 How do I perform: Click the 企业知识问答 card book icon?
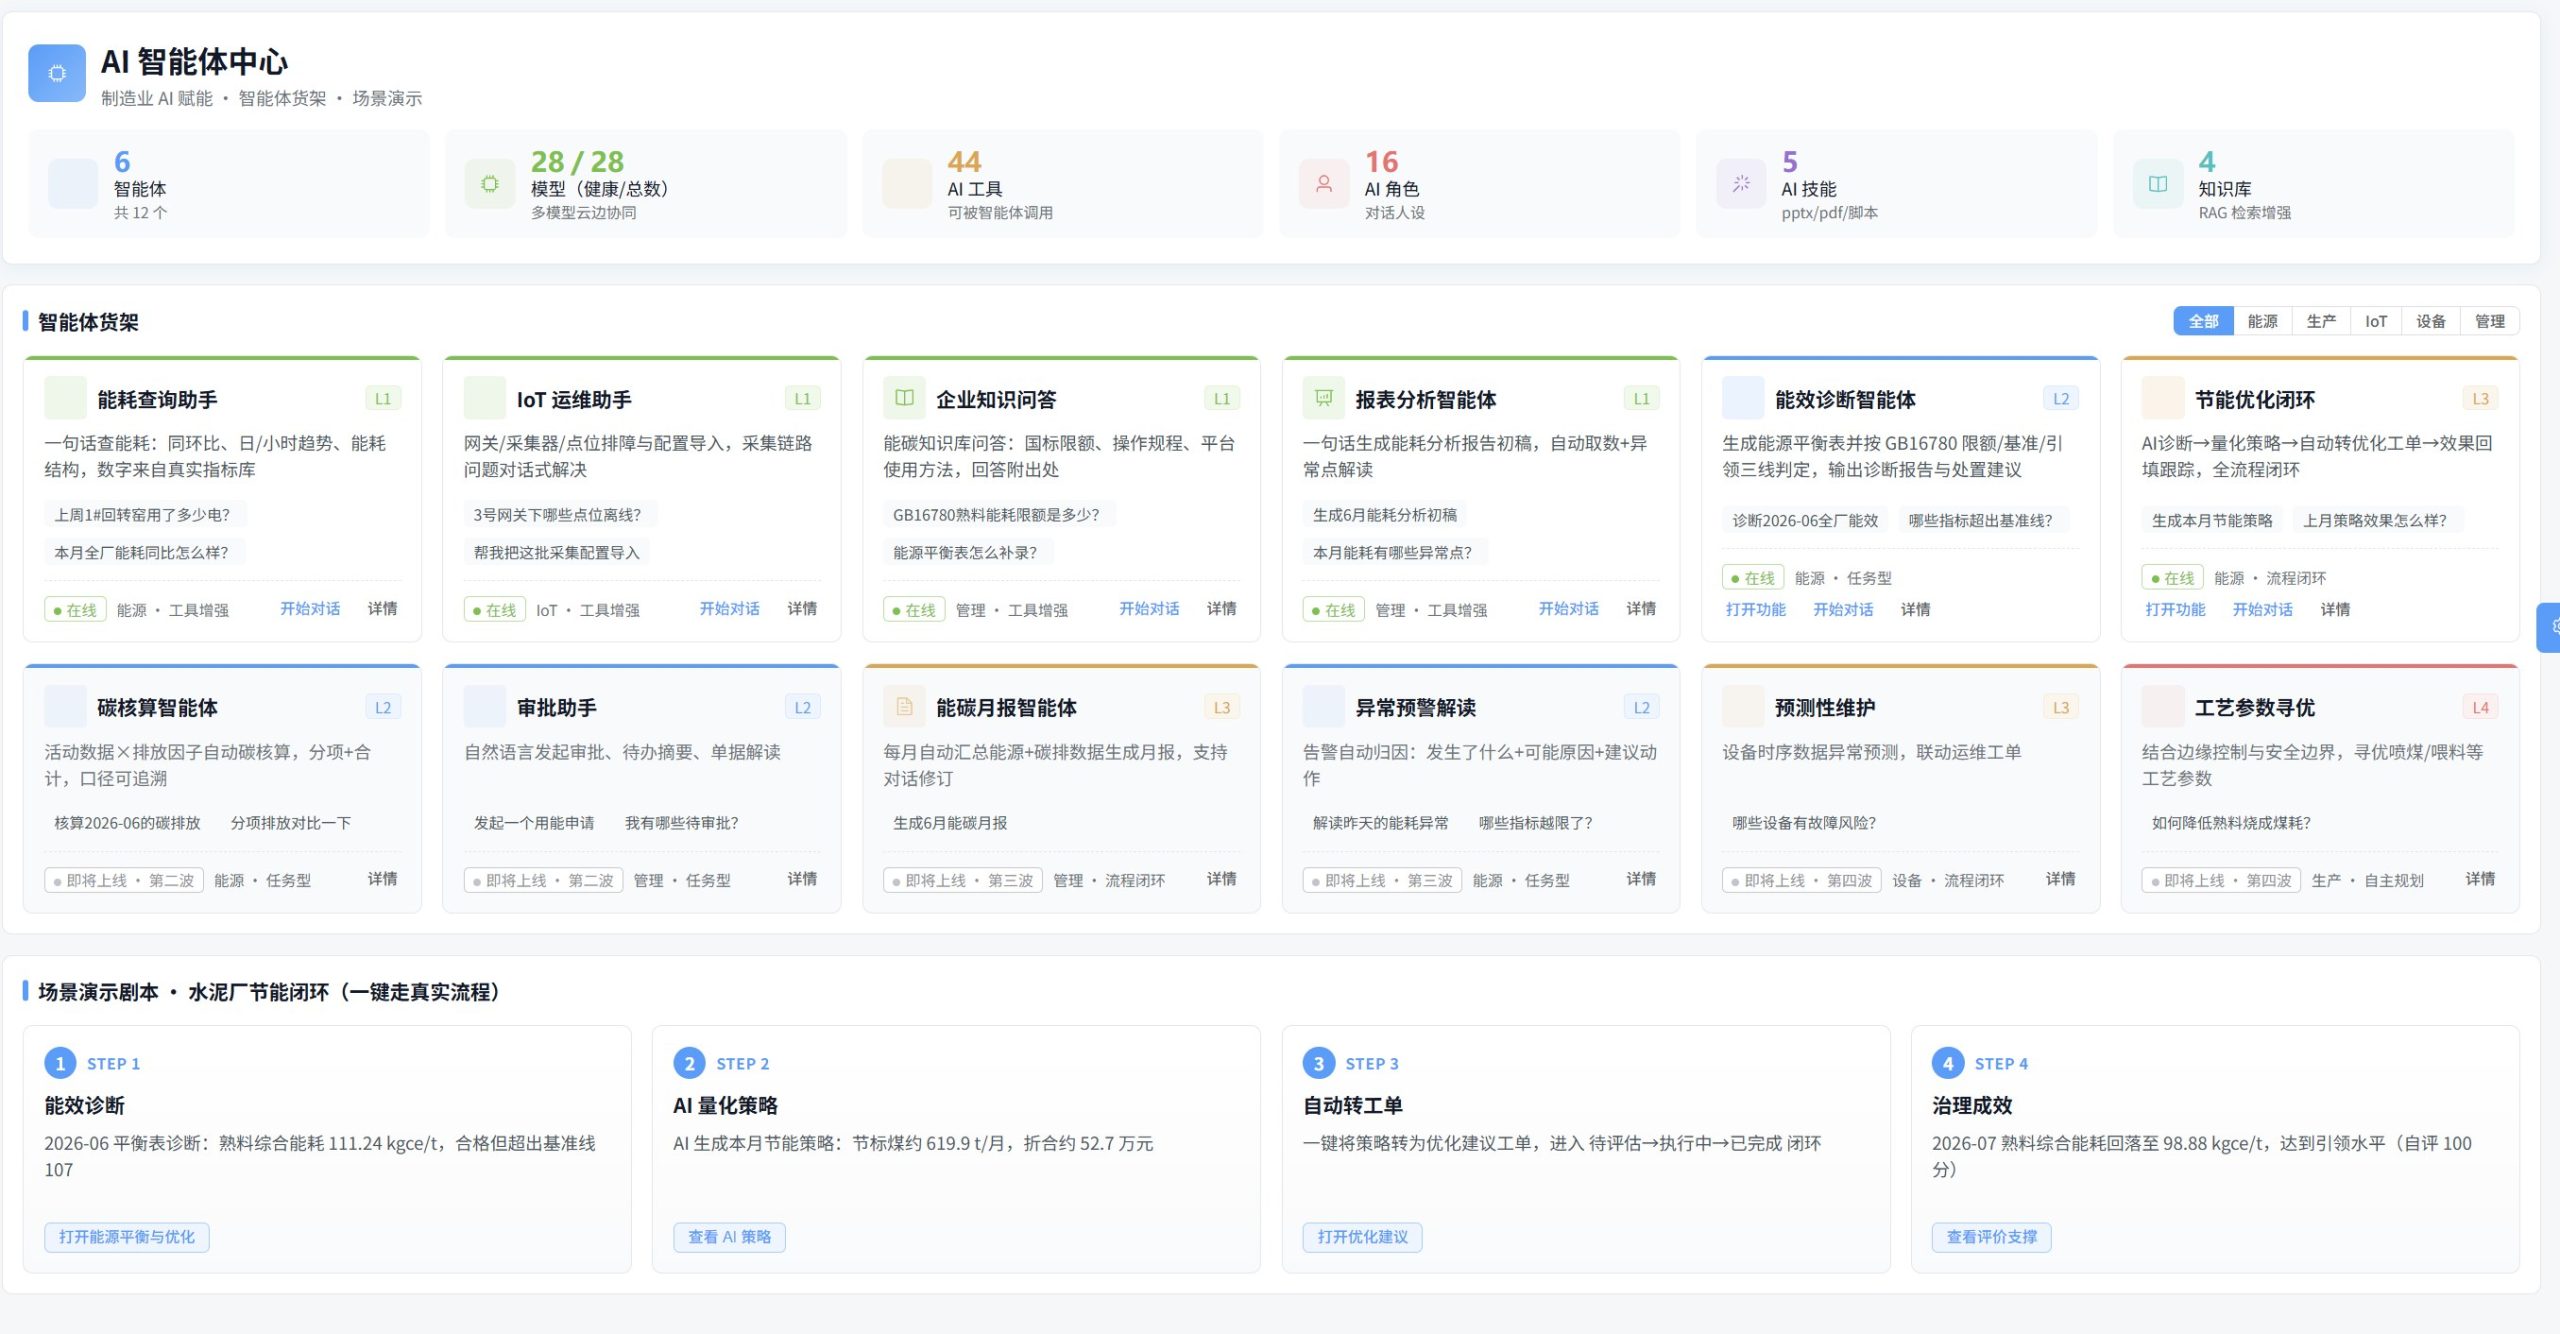click(904, 398)
